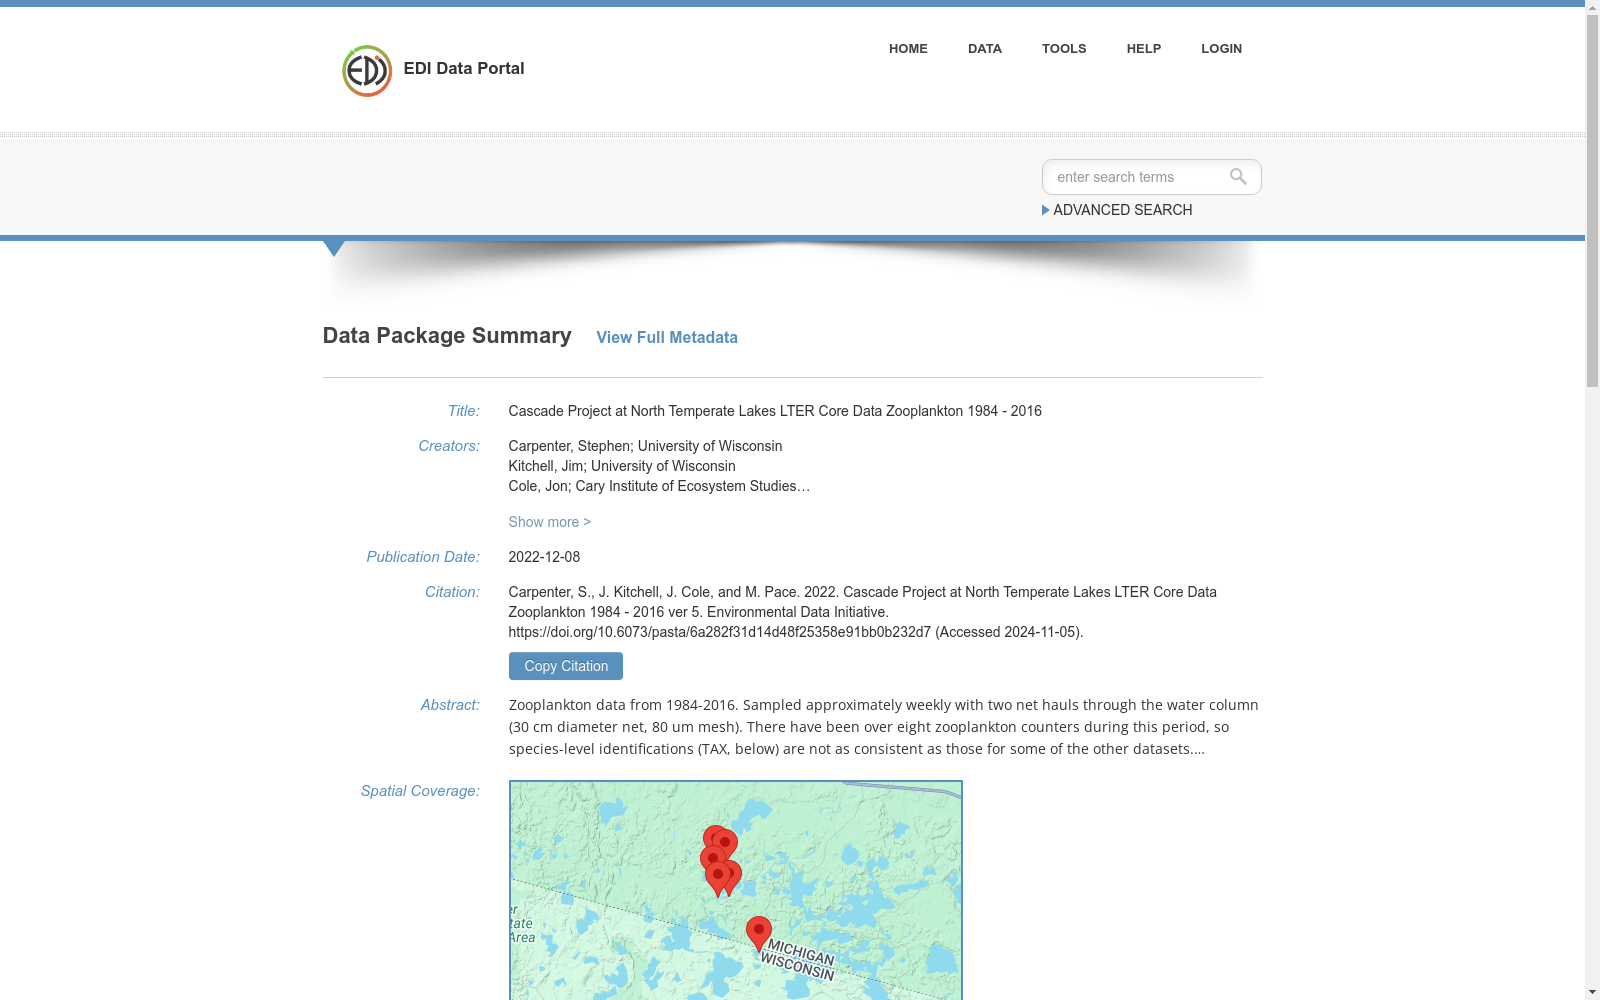
Task: Open the HELP menu
Action: pos(1144,48)
